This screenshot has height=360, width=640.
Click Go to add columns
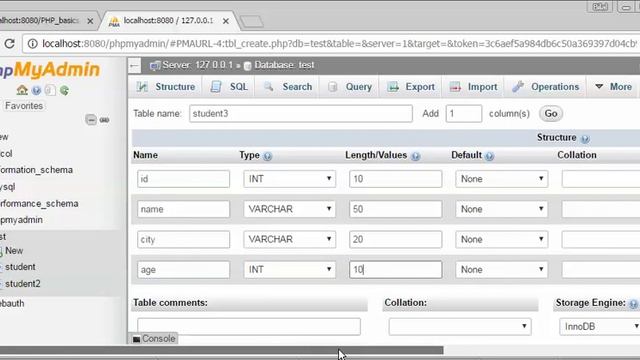(551, 113)
